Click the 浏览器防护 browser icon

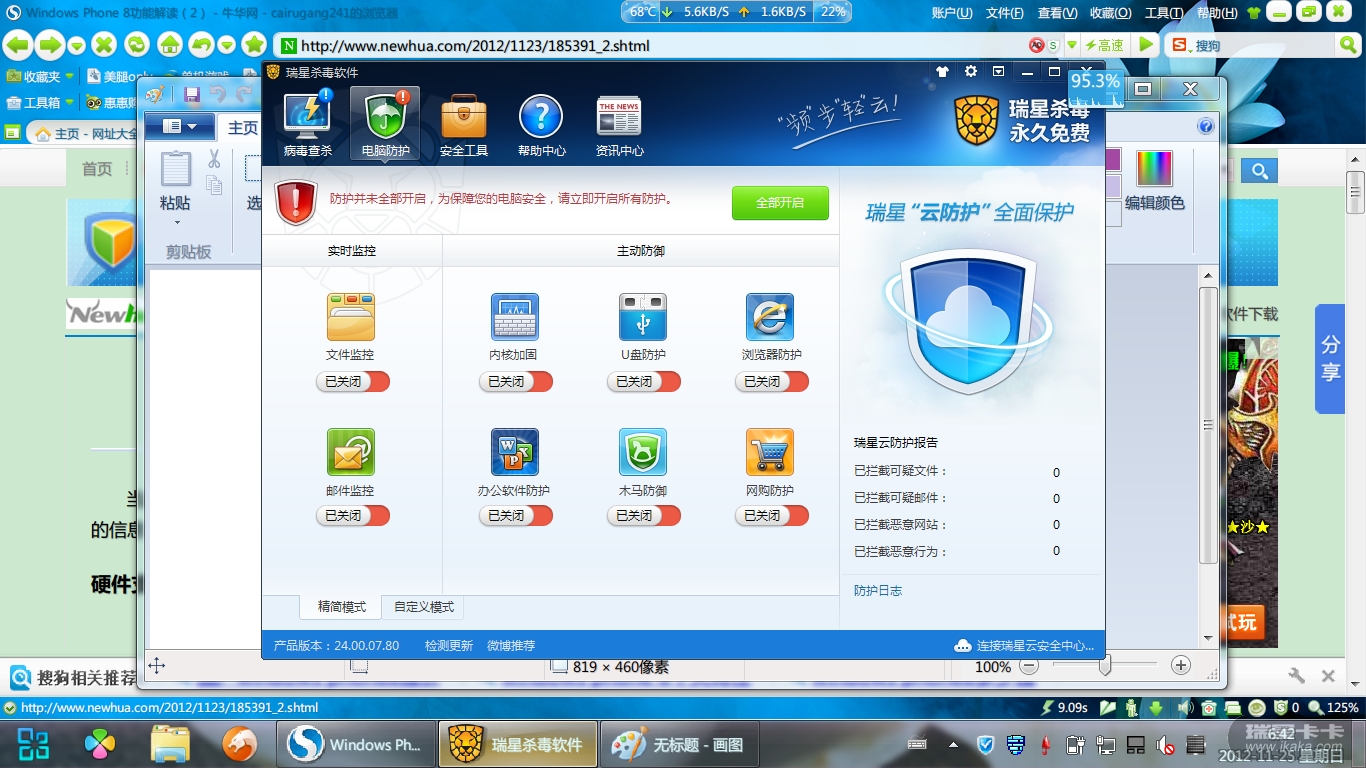pos(770,317)
